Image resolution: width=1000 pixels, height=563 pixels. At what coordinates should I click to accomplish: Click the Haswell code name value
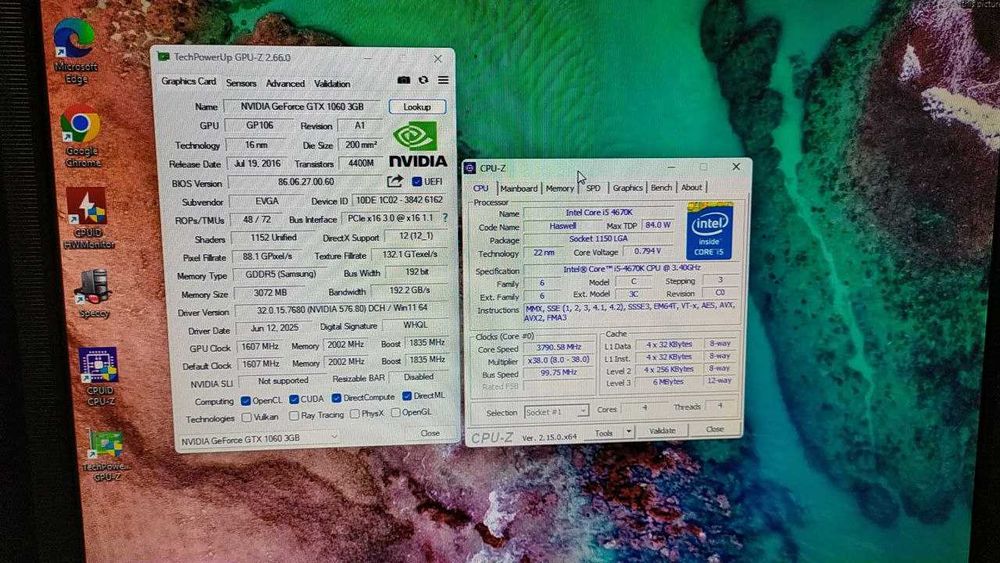pyautogui.click(x=562, y=226)
